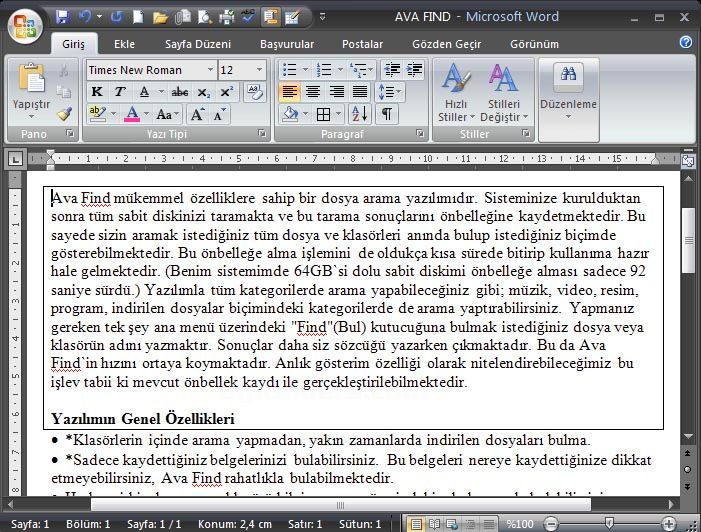Go to the Başvurular tab
Viewport: 701px width, 532px height.
pyautogui.click(x=287, y=44)
